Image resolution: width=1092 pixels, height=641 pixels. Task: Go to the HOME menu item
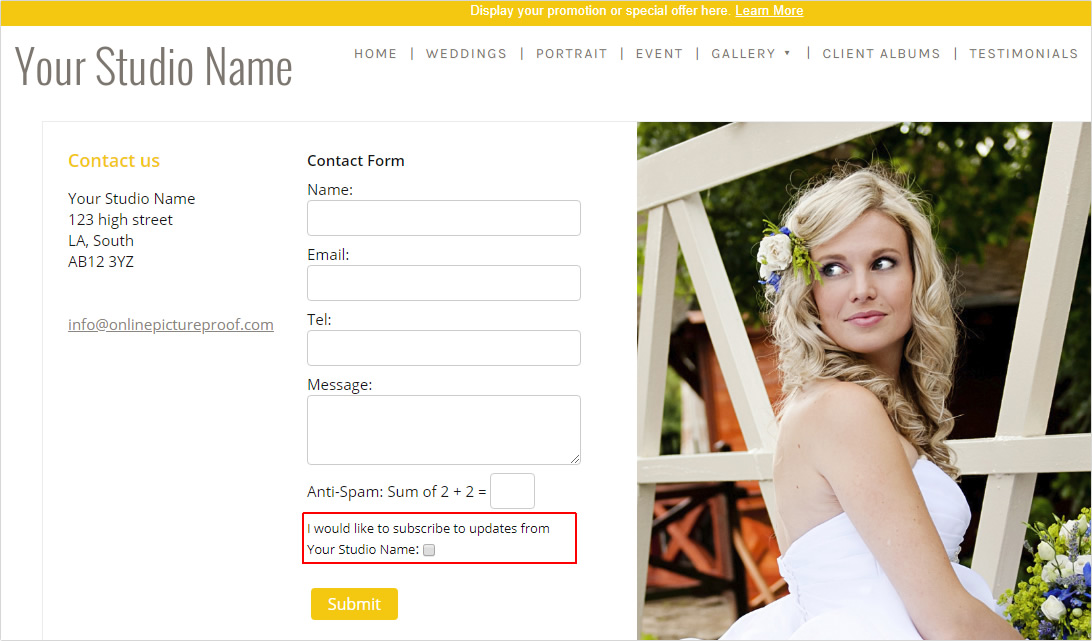coord(375,54)
